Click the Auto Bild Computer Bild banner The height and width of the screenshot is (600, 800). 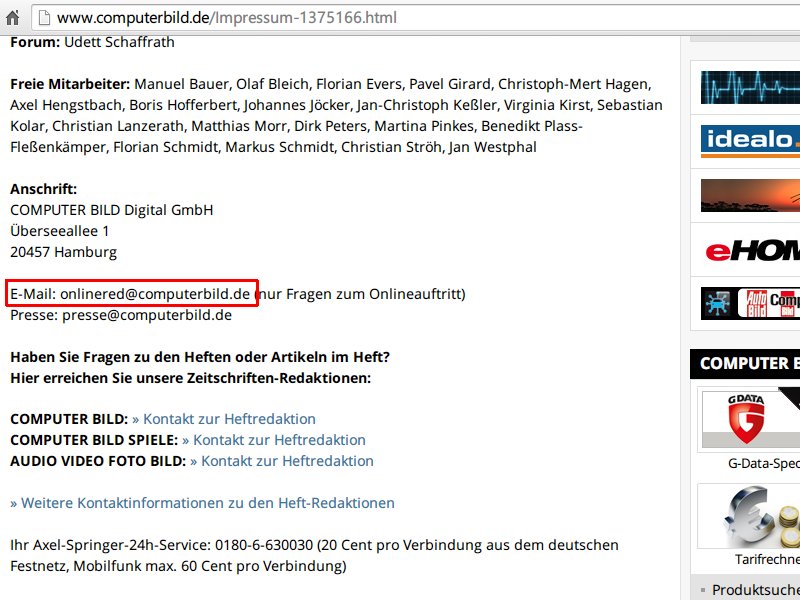click(750, 304)
